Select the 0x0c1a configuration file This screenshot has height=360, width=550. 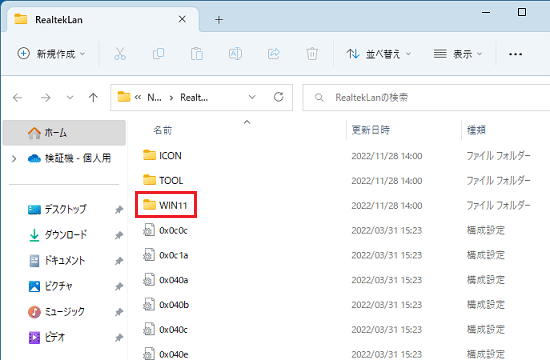click(174, 255)
